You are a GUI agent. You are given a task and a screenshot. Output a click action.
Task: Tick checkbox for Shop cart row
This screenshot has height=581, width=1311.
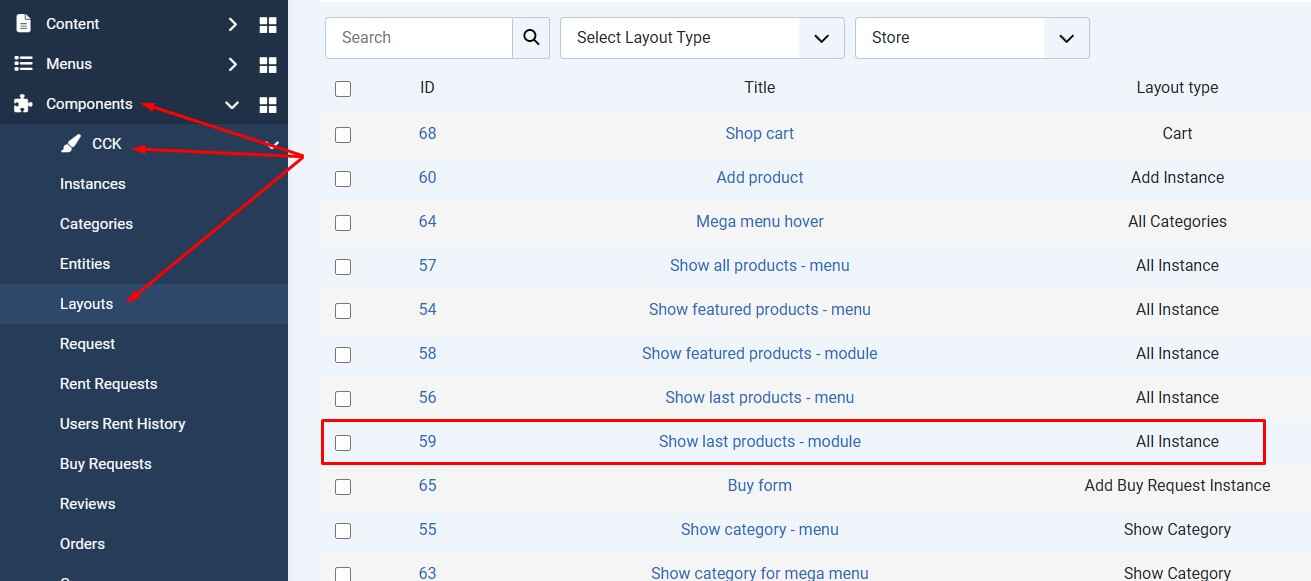[x=343, y=134]
